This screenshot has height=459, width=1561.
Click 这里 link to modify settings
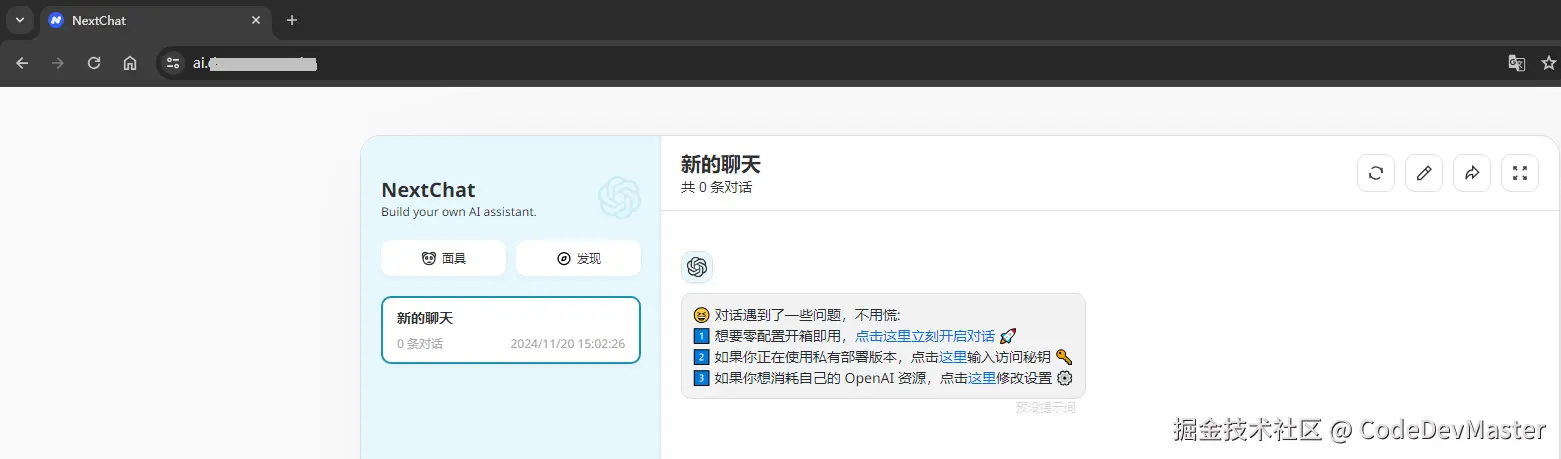982,378
